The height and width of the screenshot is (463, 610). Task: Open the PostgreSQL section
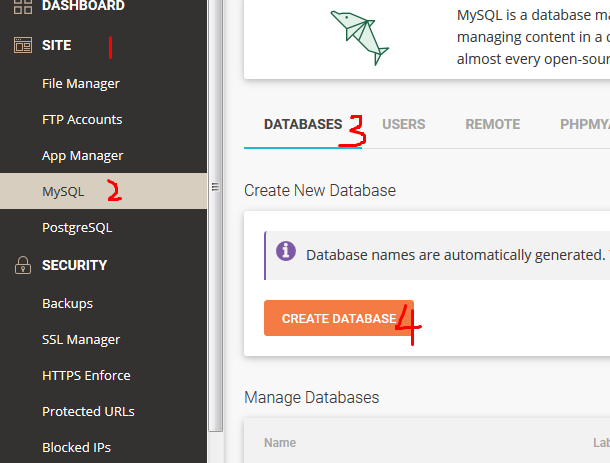(77, 227)
